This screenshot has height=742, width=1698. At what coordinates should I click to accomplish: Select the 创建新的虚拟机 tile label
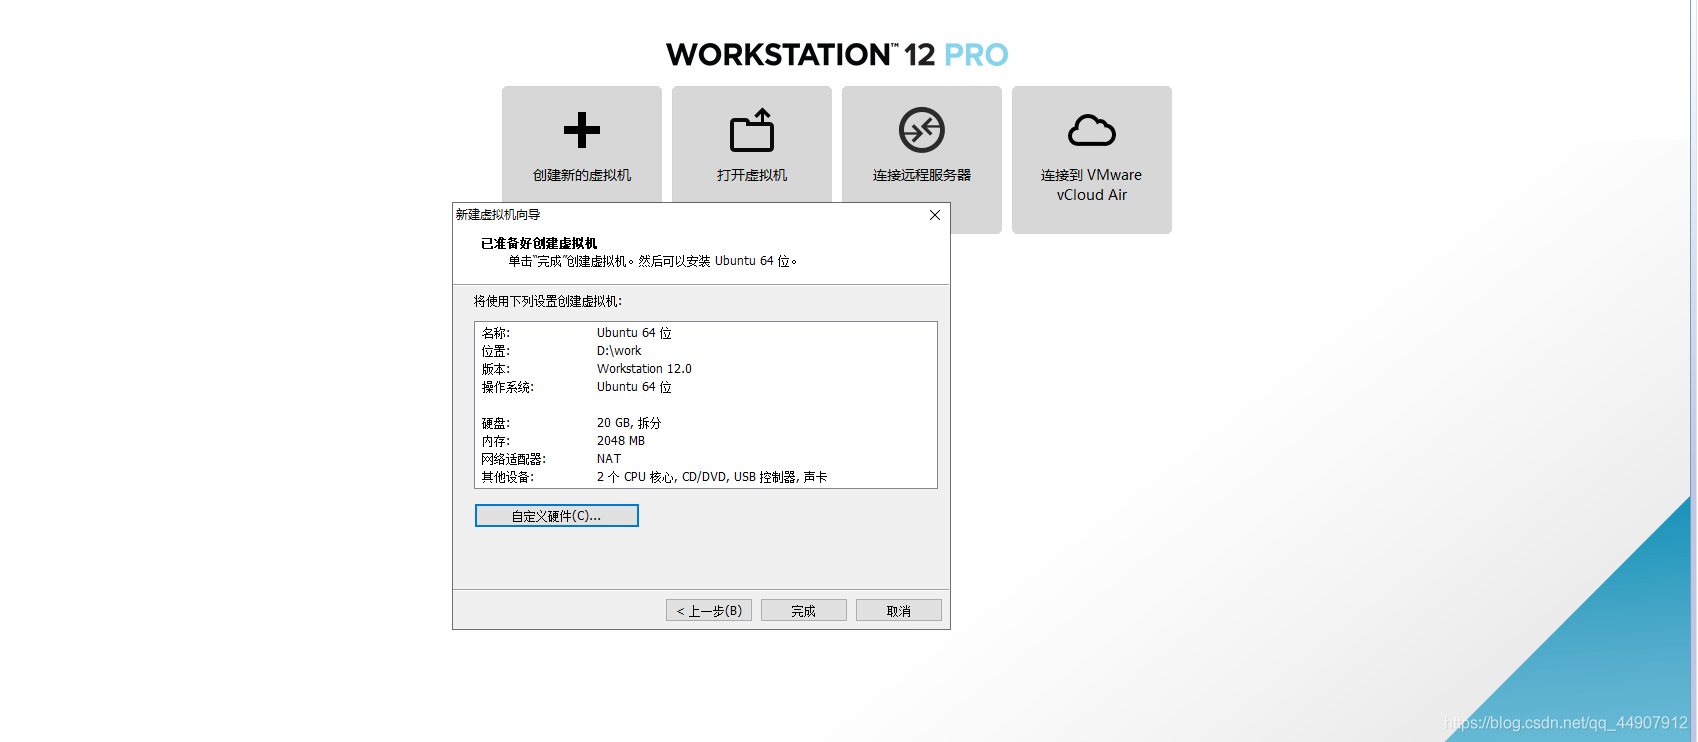pyautogui.click(x=582, y=175)
